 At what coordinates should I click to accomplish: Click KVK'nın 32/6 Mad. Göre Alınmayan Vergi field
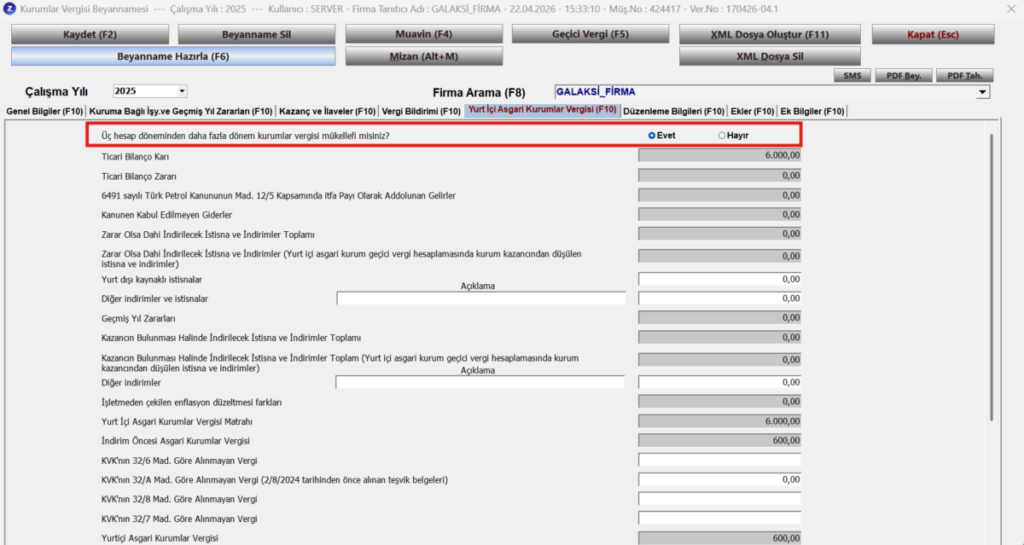point(720,460)
